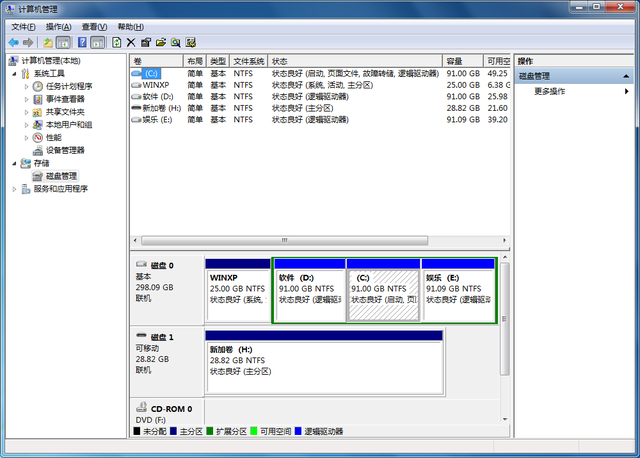
Task: Click the blue Help question mark icon
Action: pyautogui.click(x=82, y=43)
